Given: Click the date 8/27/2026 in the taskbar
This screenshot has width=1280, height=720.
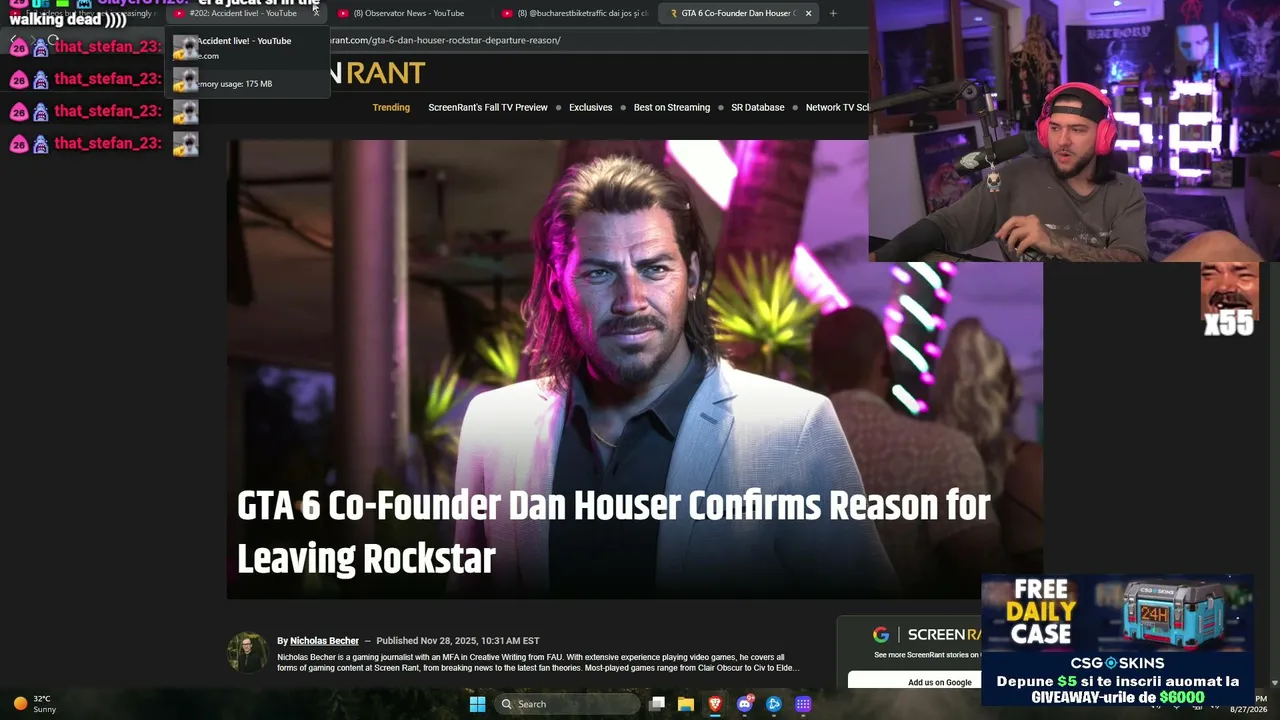Looking at the screenshot, I should coord(1248,709).
